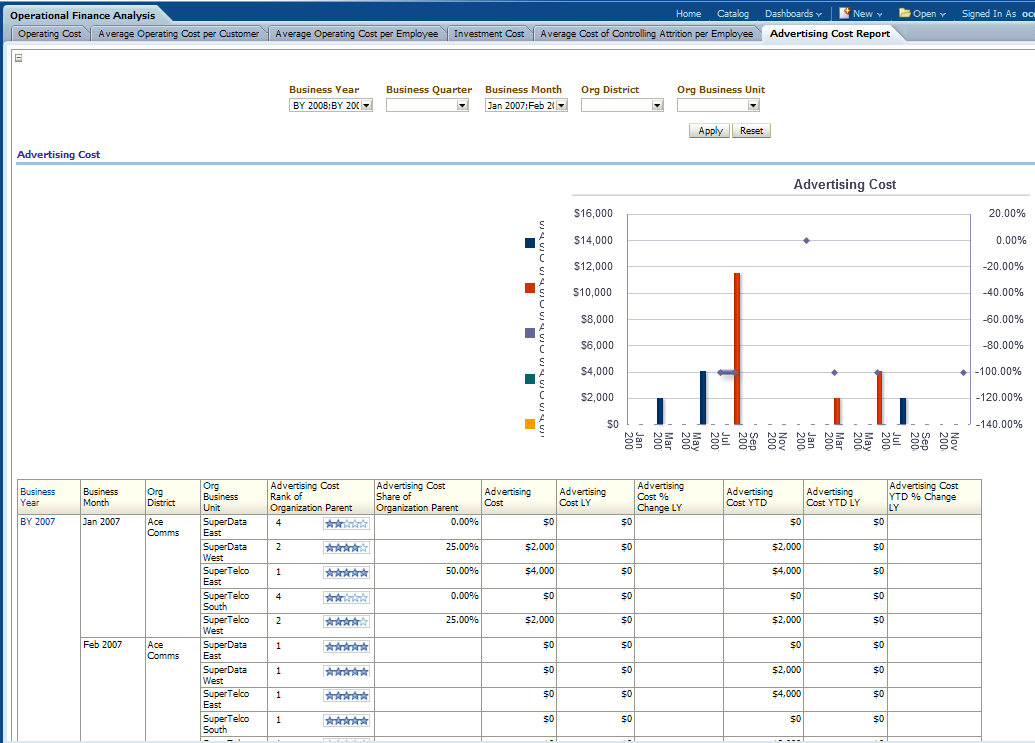Click star rating for Jan 2007 SuperTelco West
The image size is (1035, 743).
[x=347, y=622]
